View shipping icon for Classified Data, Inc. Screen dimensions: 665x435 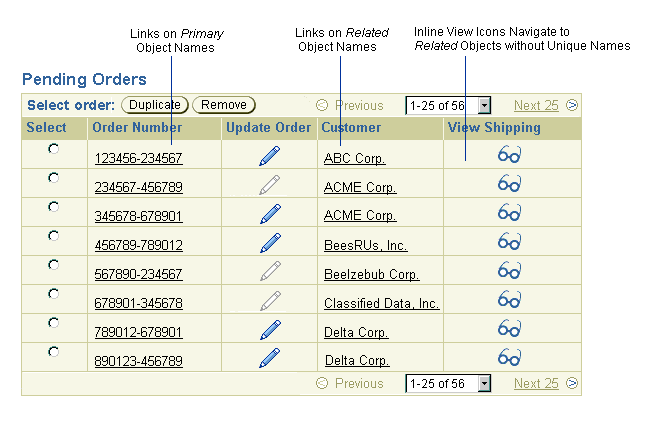(x=509, y=299)
